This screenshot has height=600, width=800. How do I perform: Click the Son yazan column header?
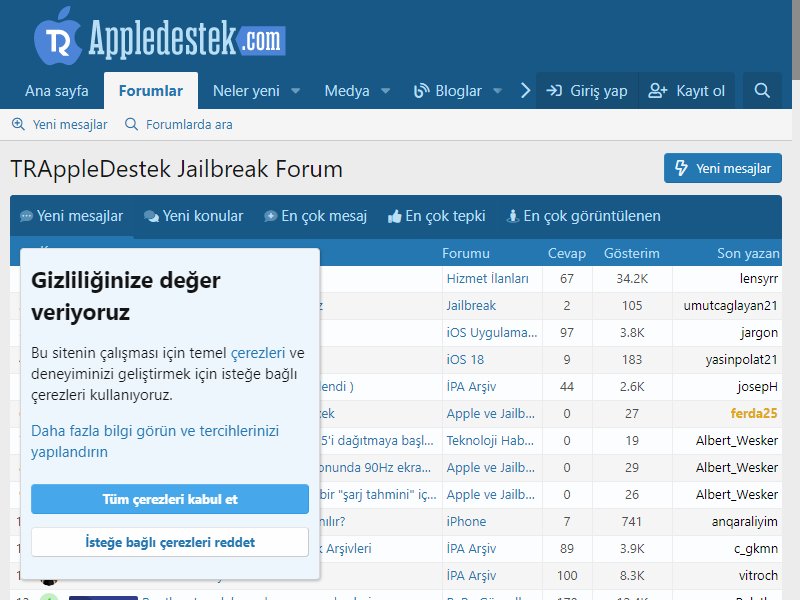tap(748, 254)
